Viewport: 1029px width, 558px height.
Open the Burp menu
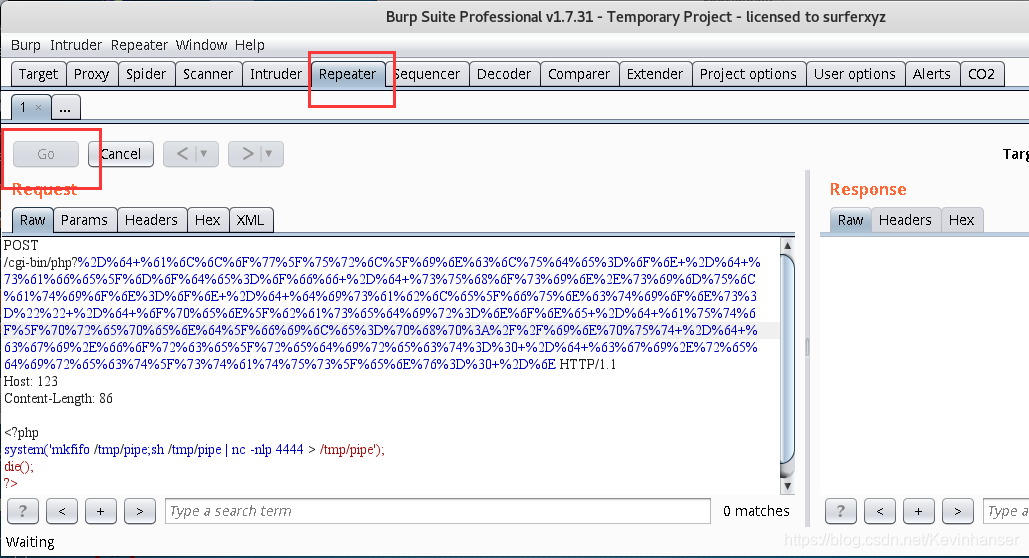(26, 45)
